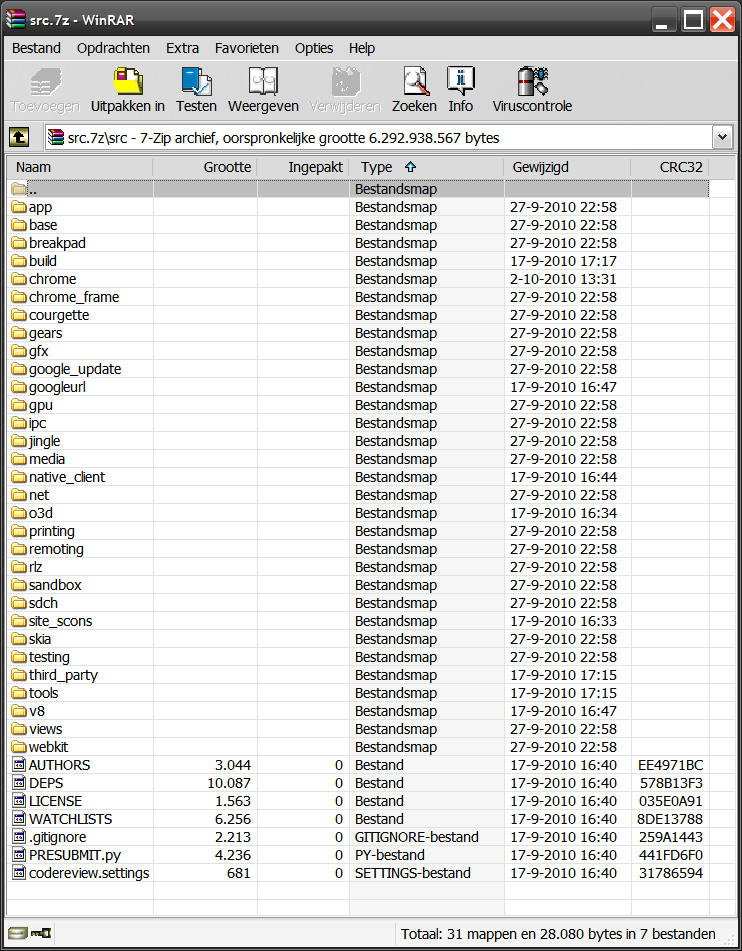Click the WinRAR icon in the title bar
The image size is (742, 951).
coord(15,19)
